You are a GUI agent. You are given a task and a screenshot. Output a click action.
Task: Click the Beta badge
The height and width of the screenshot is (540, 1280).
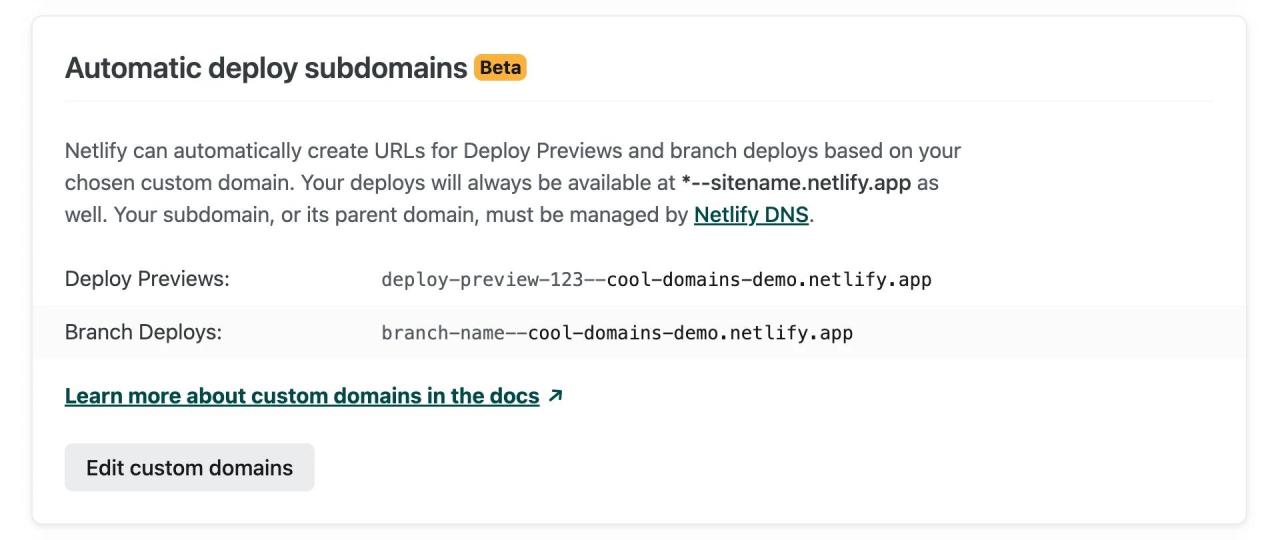tap(500, 68)
